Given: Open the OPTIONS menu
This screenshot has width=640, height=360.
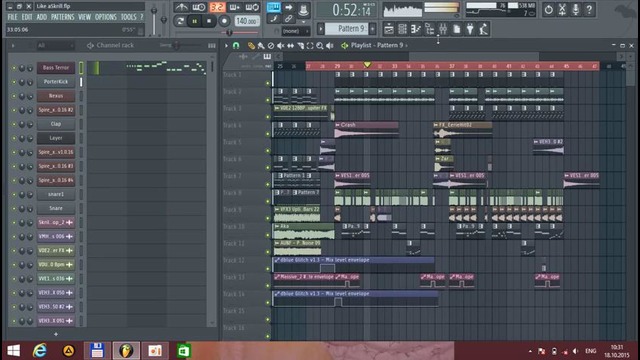Looking at the screenshot, I should [x=106, y=17].
